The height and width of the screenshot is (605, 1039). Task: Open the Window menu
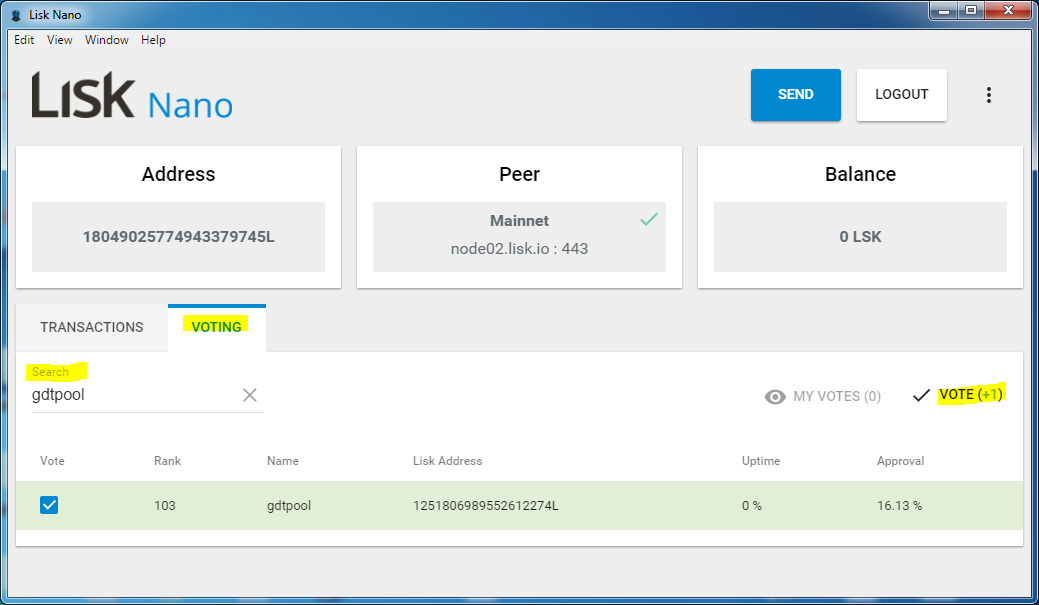[x=107, y=40]
